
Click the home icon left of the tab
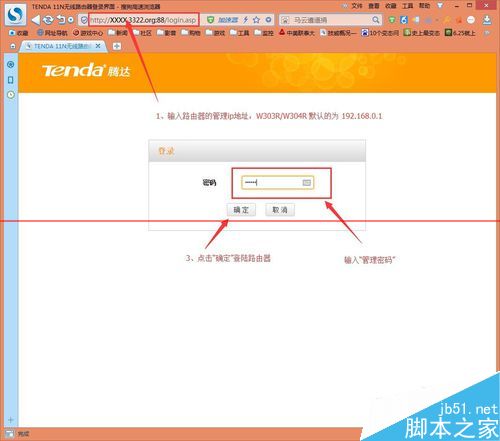pyautogui.click(x=13, y=46)
